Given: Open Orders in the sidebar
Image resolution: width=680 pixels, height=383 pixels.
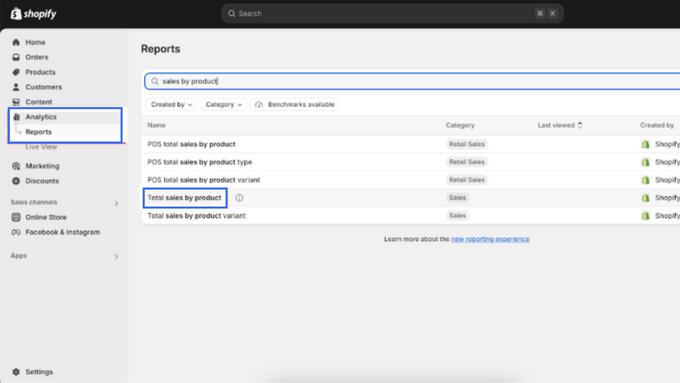Looking at the screenshot, I should point(36,57).
